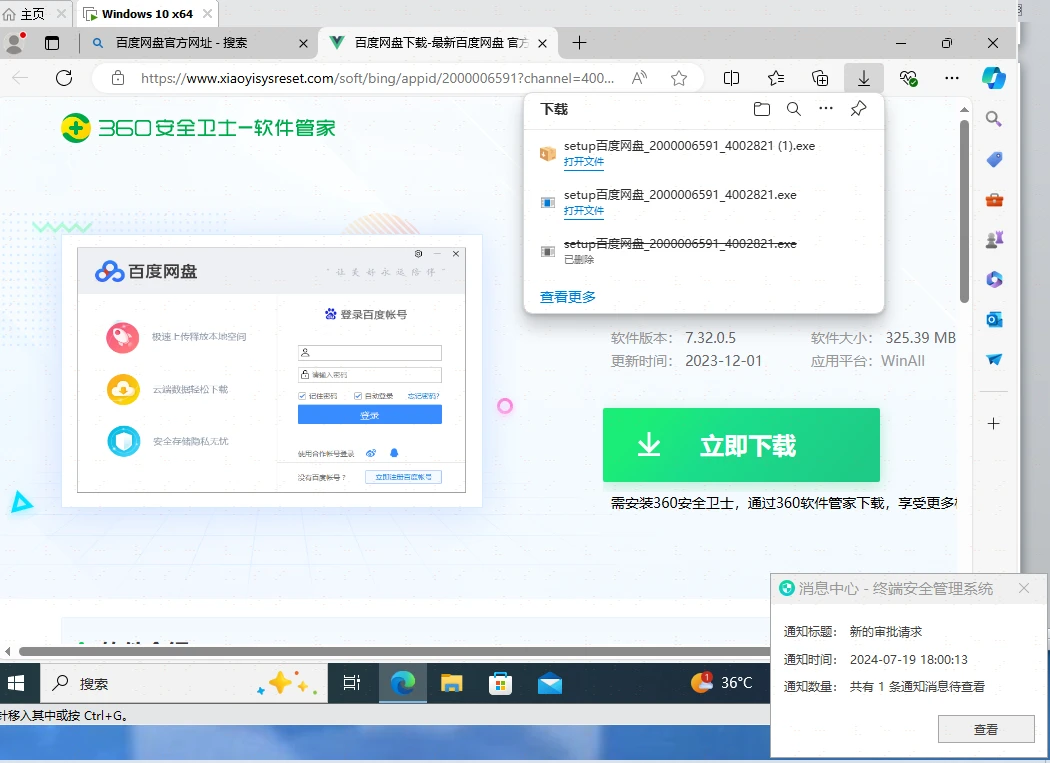Click the password input field 请输入密码

click(x=369, y=373)
